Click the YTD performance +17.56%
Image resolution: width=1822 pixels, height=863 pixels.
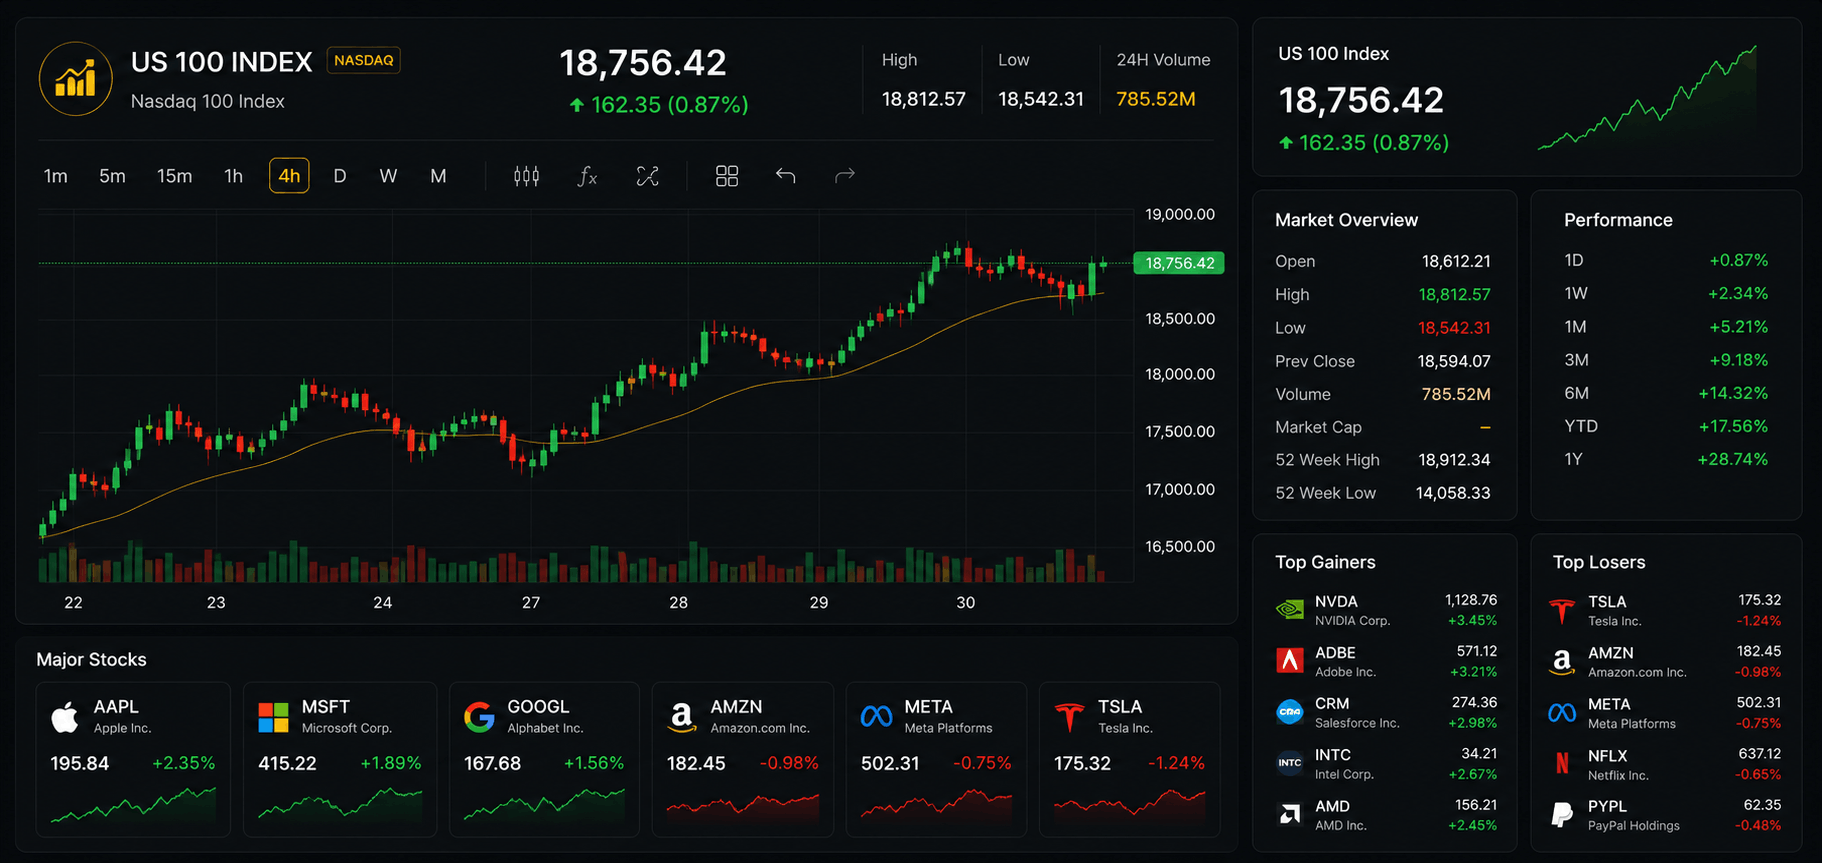[x=1733, y=426]
